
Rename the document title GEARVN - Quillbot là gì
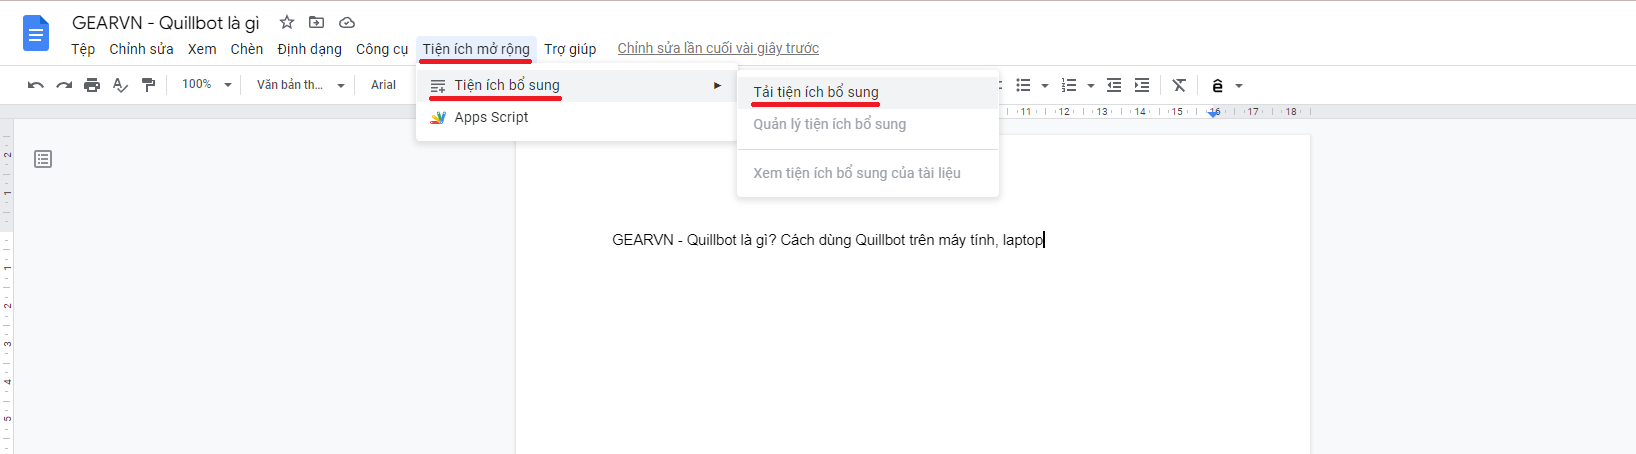coord(166,22)
